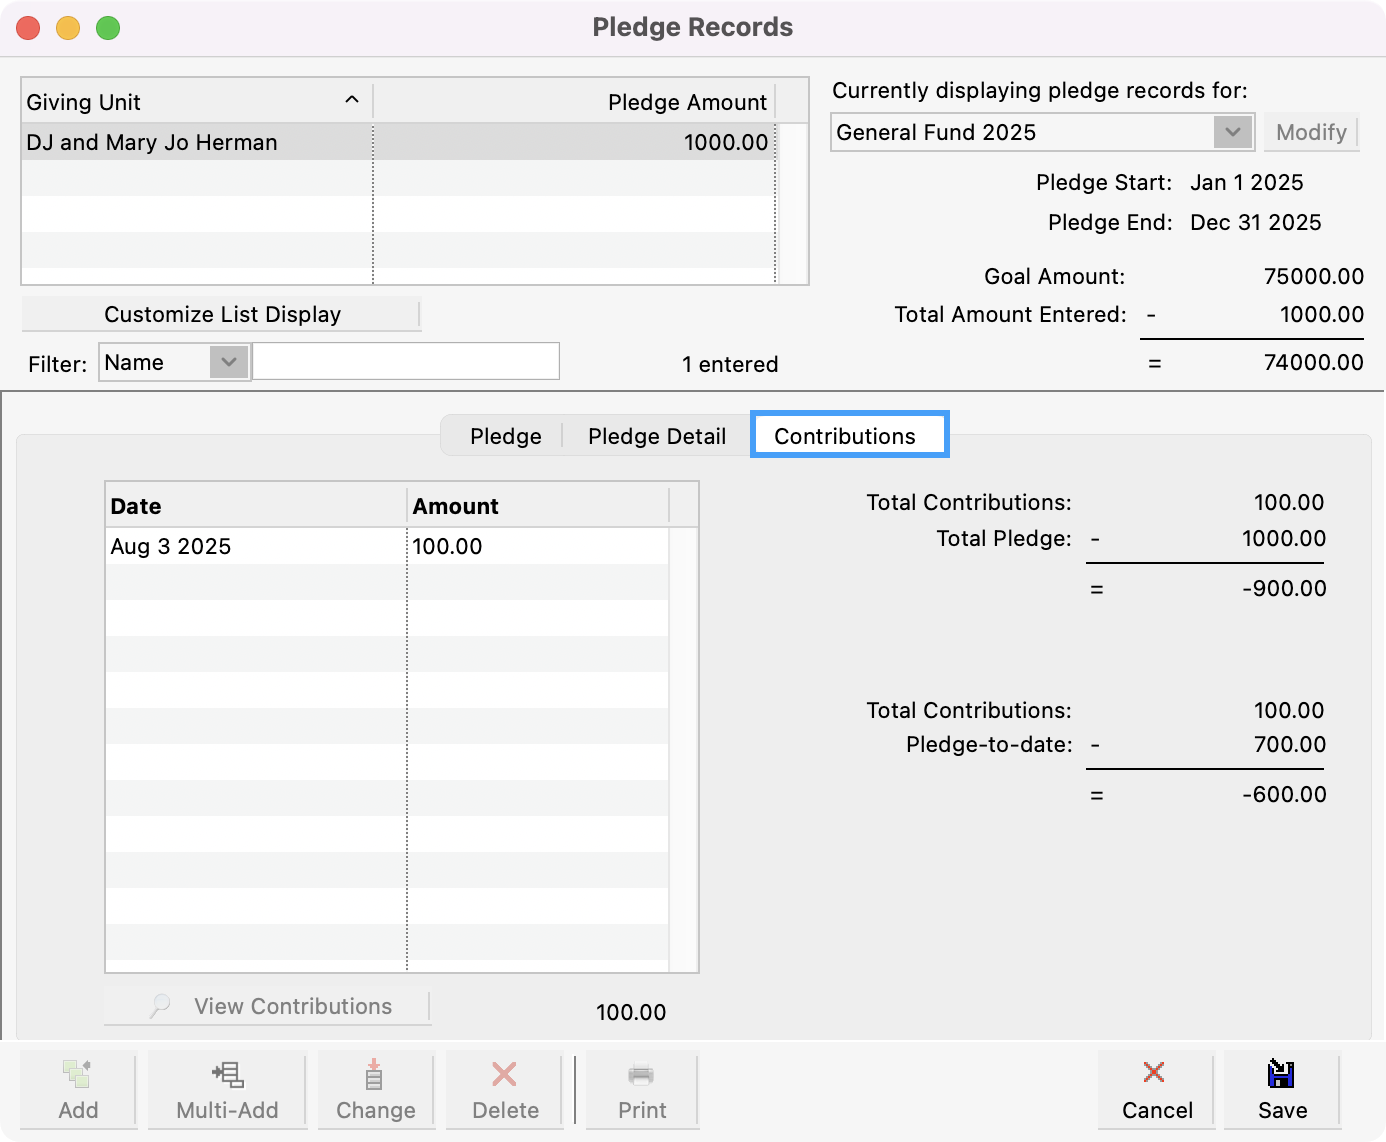Click the Modify button
This screenshot has width=1386, height=1142.
click(x=1311, y=132)
